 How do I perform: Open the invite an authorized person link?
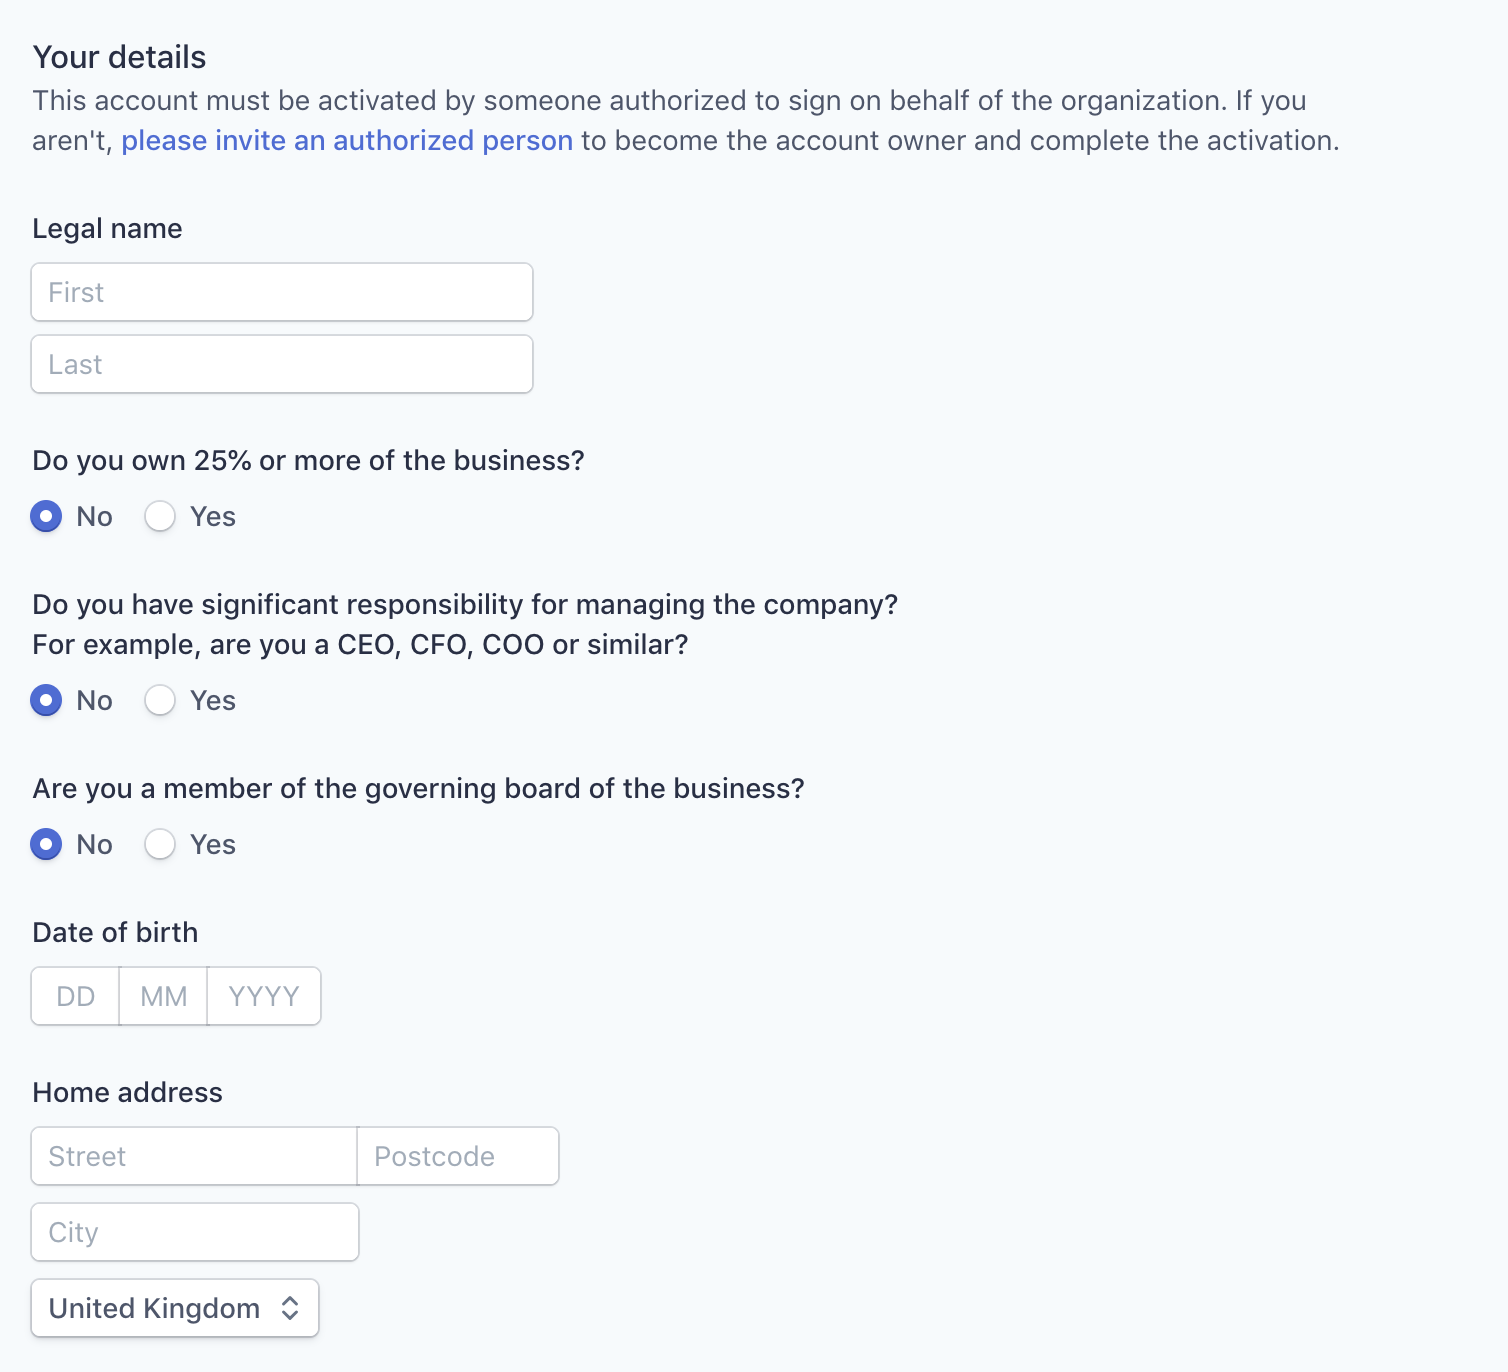347,140
